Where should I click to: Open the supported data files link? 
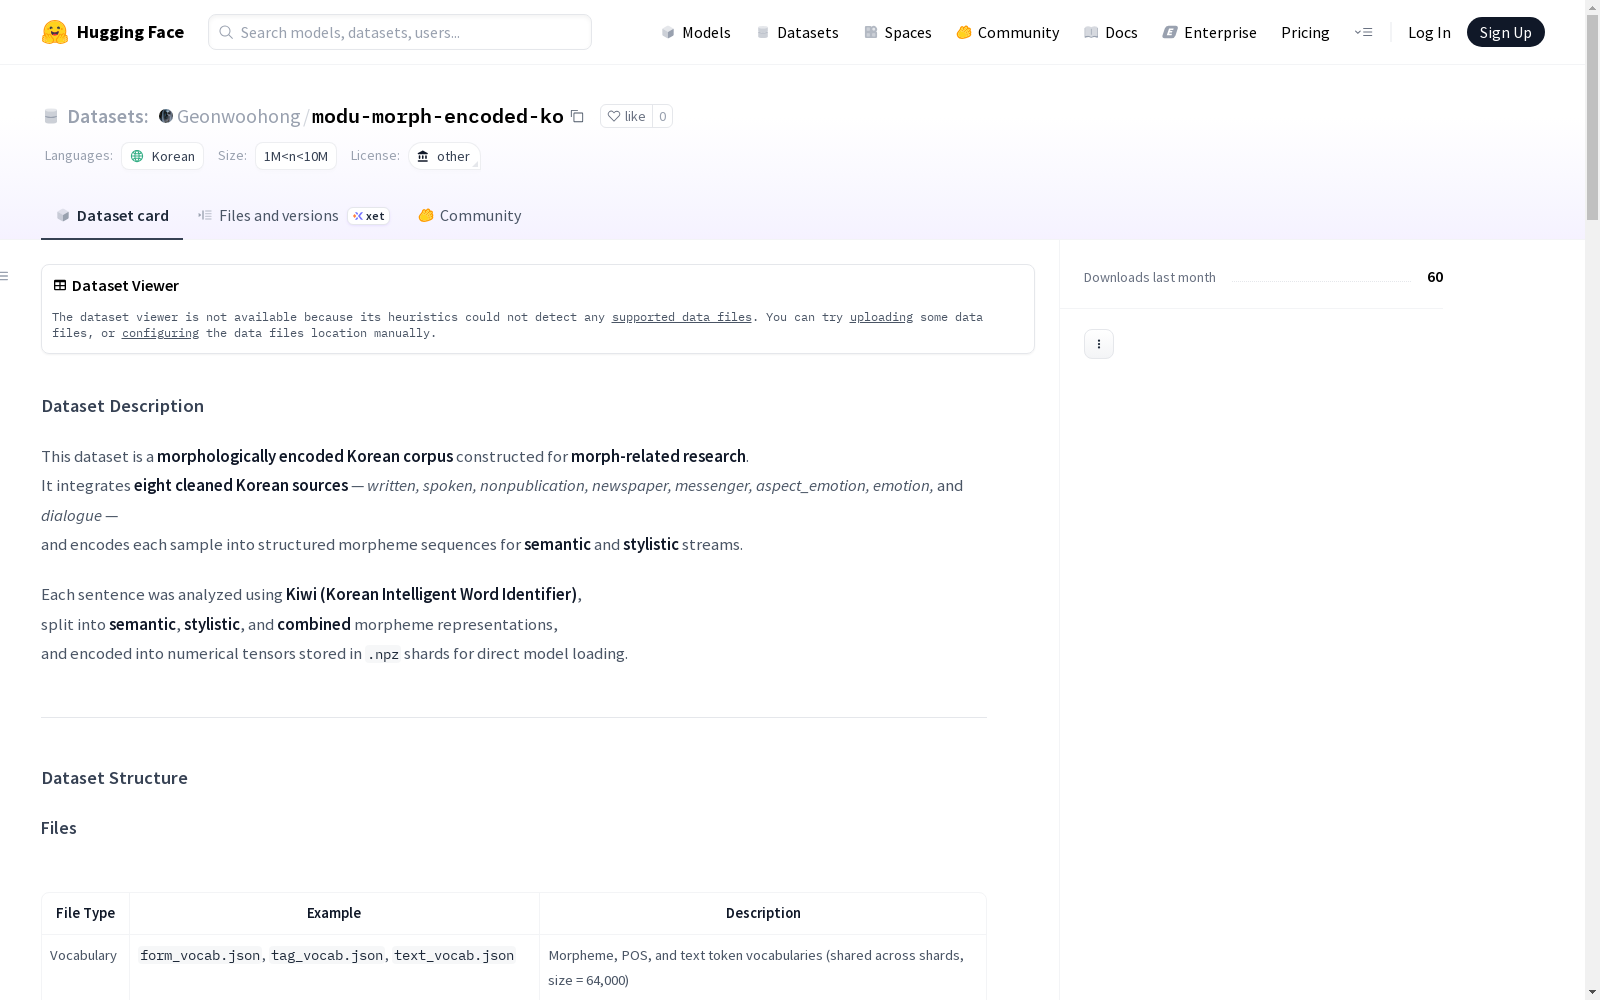(681, 317)
